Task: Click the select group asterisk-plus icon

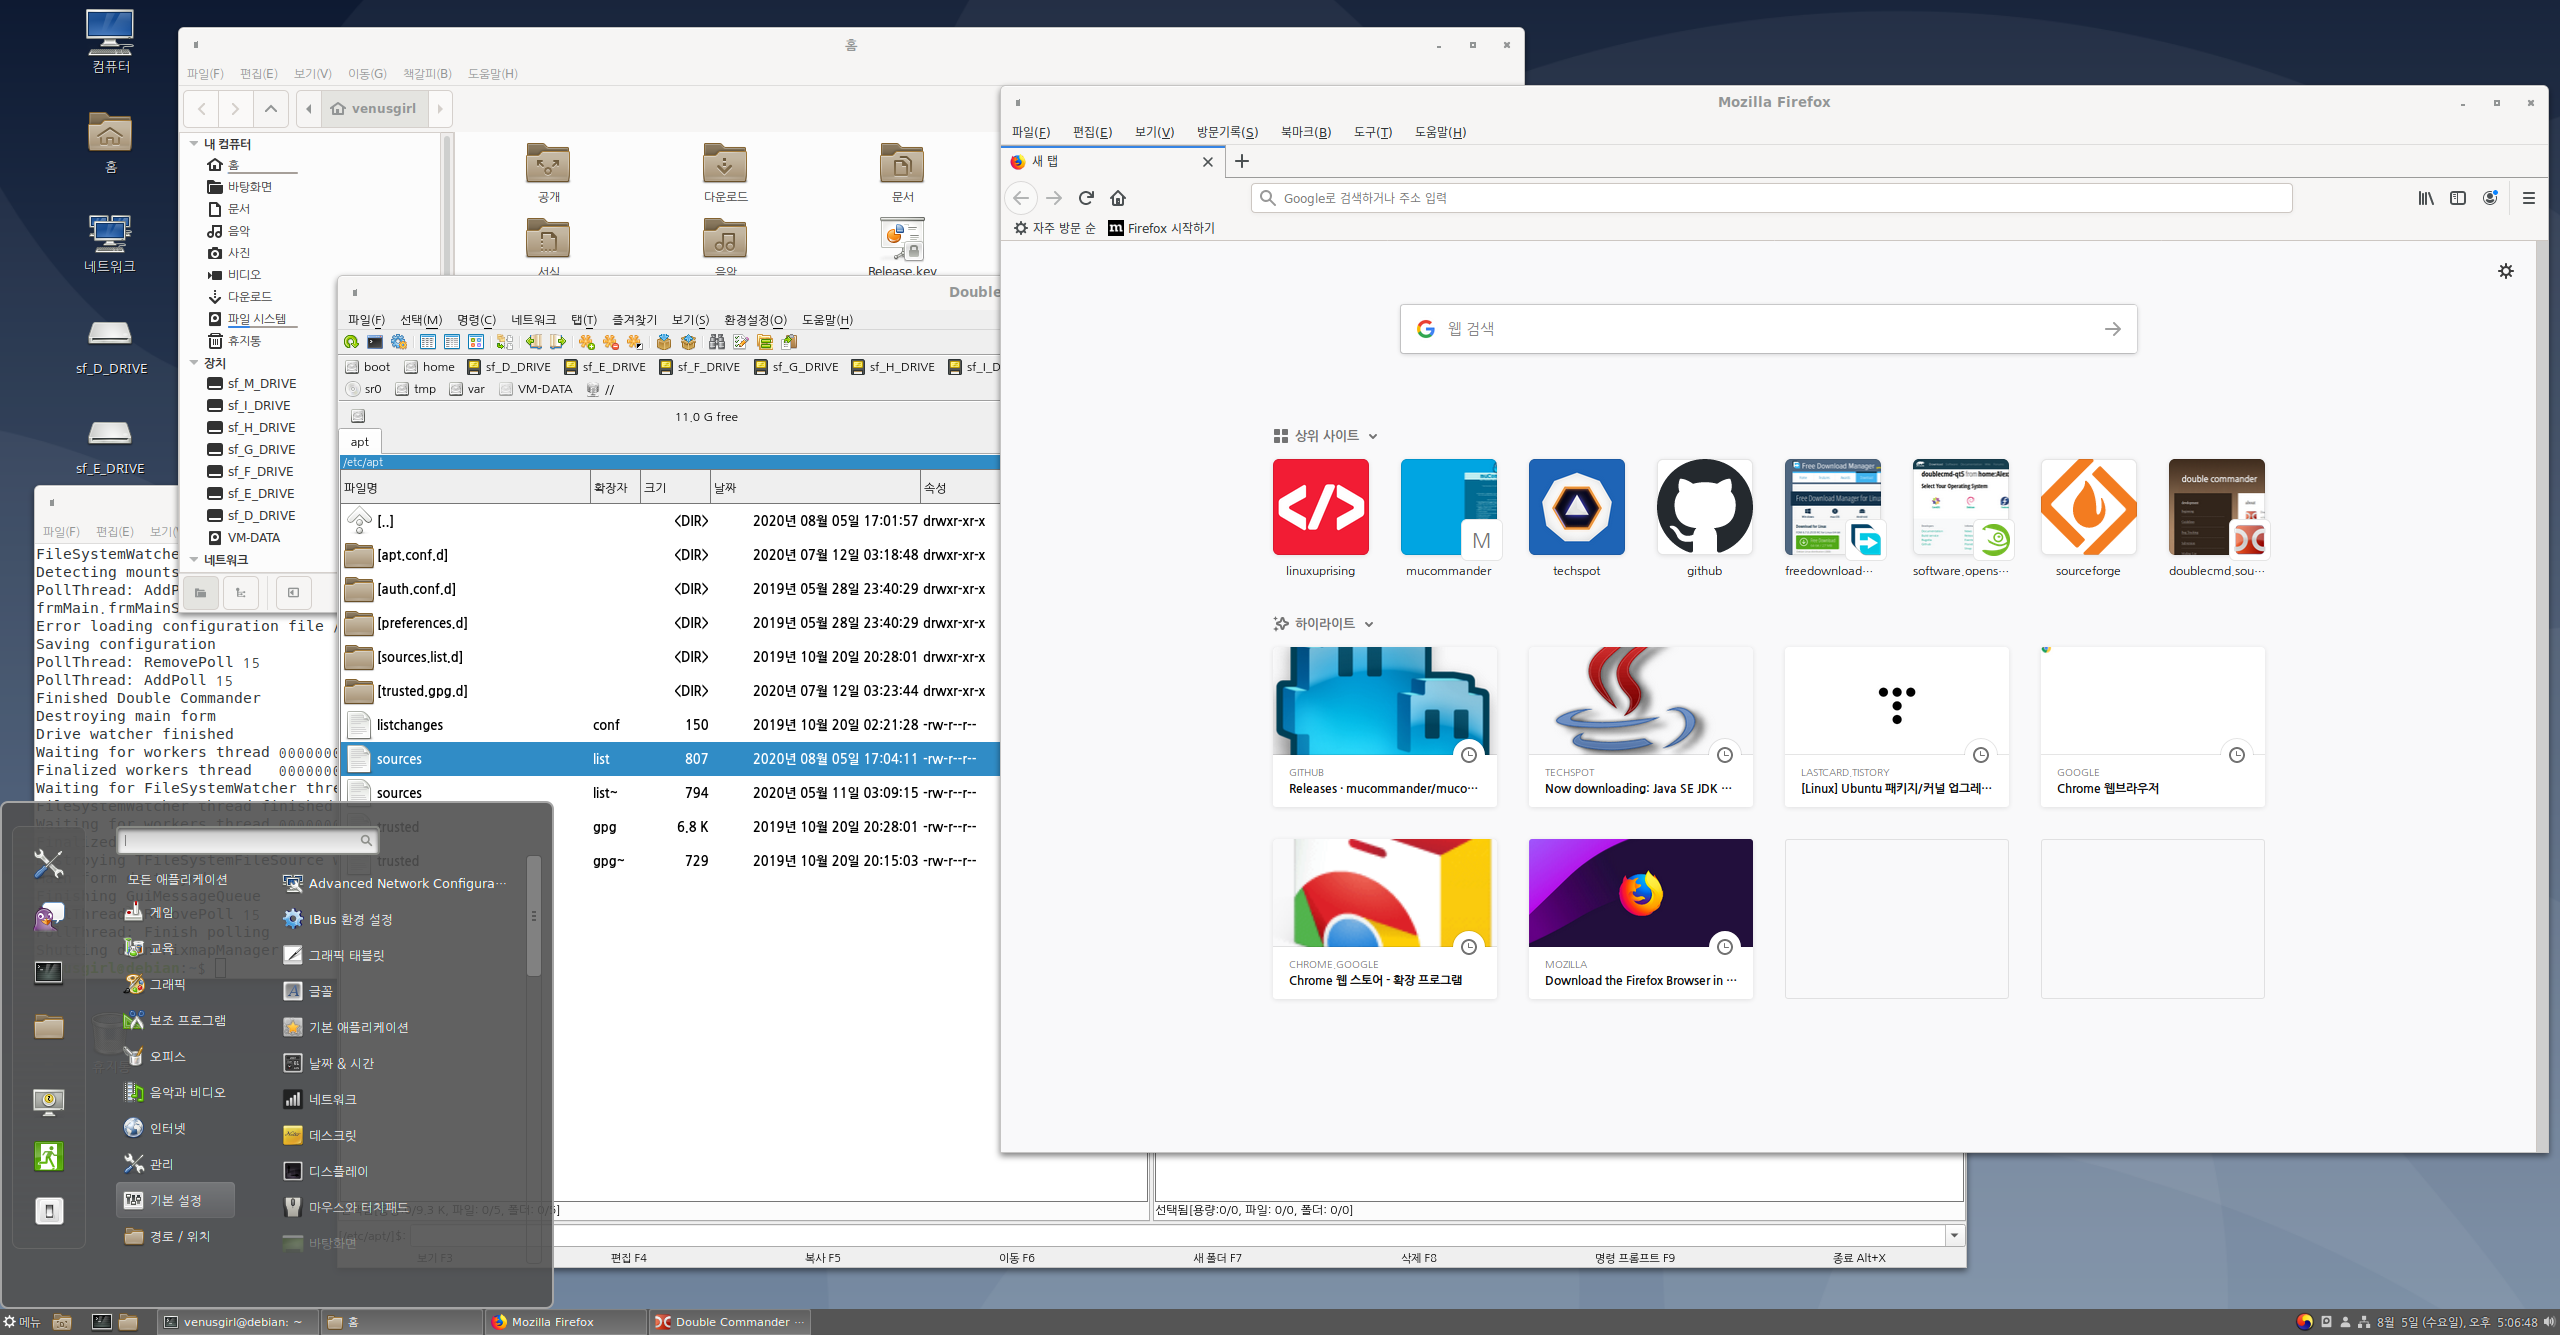Action: (x=586, y=342)
